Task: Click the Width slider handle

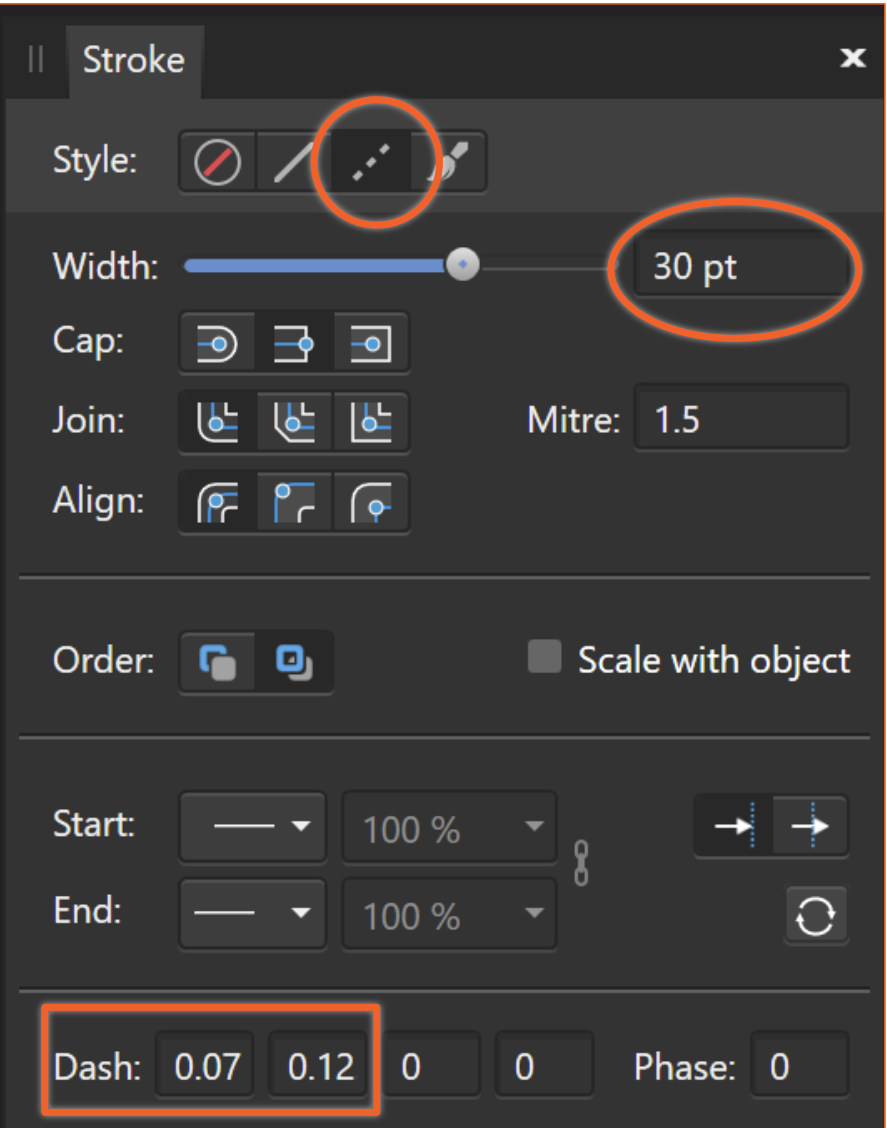Action: (463, 265)
